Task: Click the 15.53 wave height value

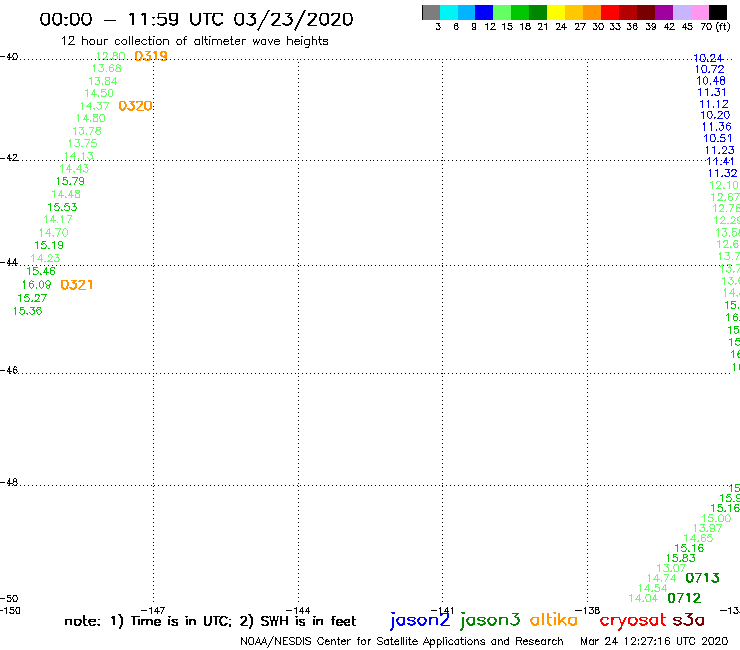Action: pyautogui.click(x=62, y=207)
